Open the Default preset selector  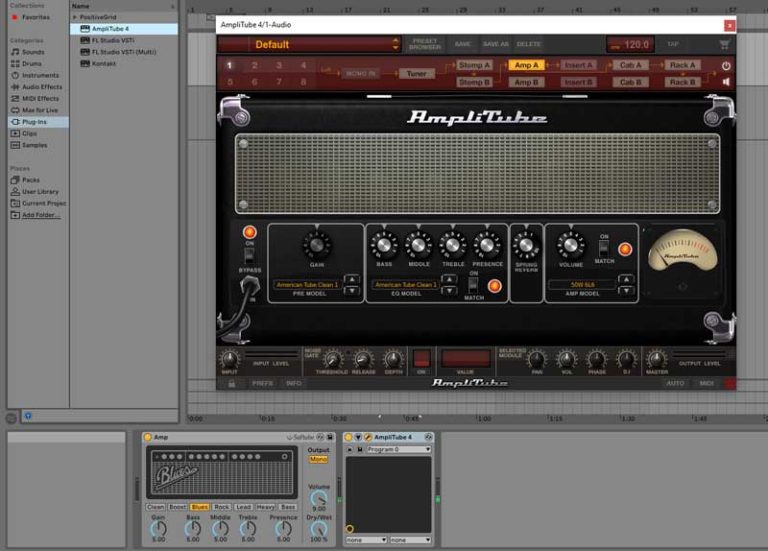(x=310, y=45)
